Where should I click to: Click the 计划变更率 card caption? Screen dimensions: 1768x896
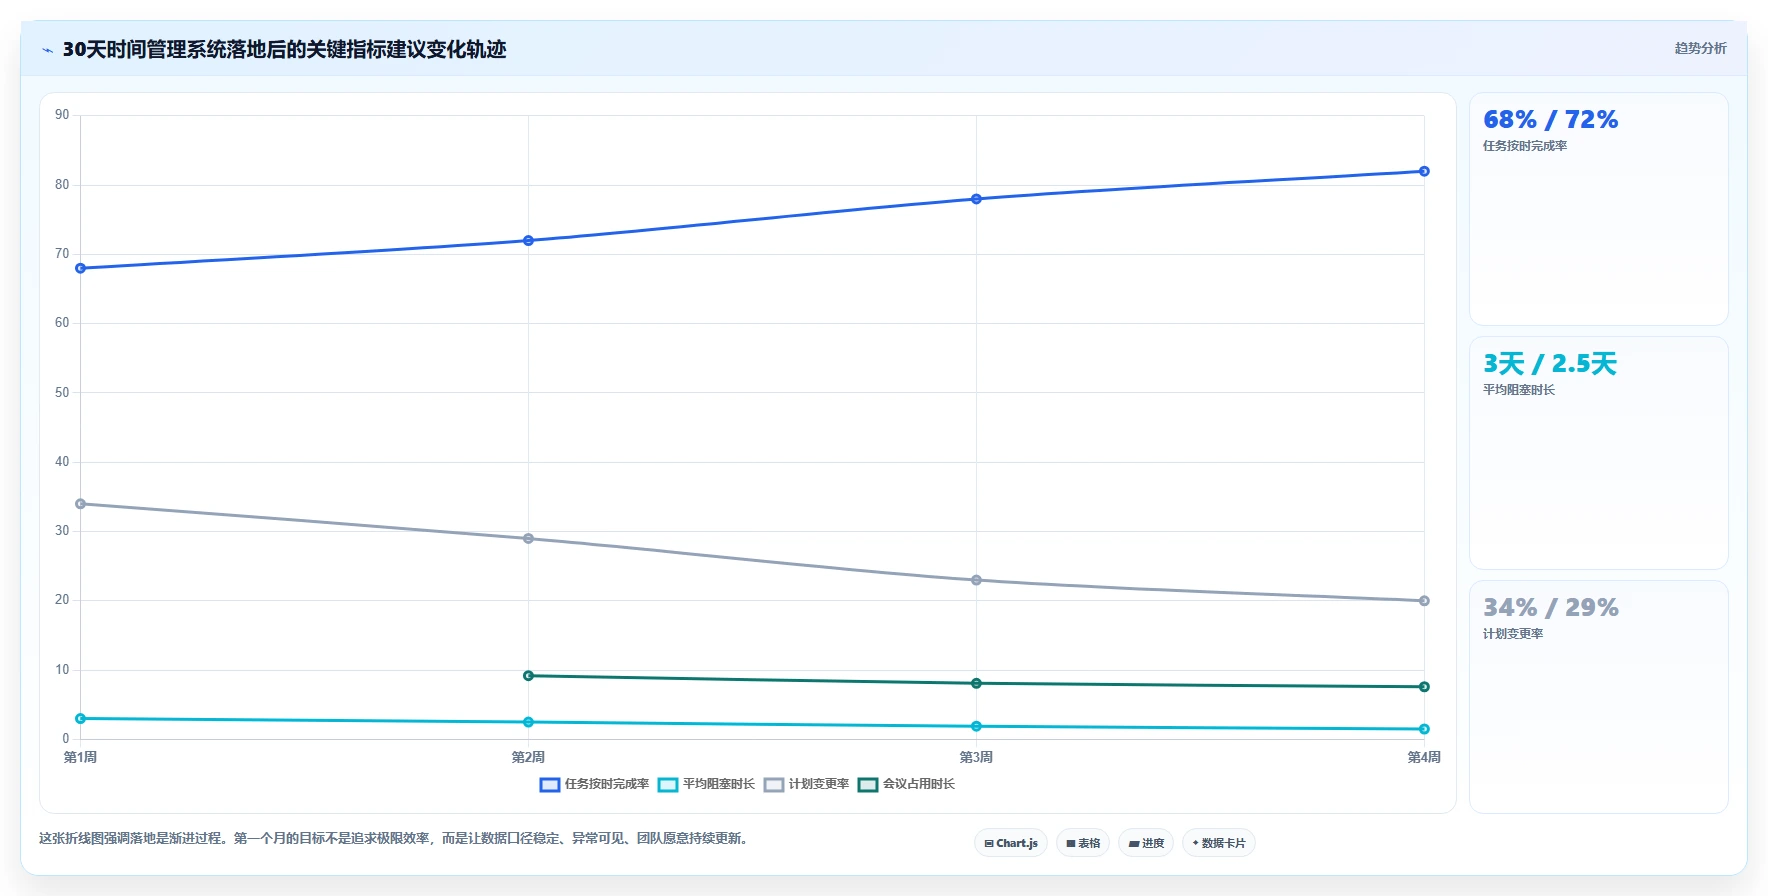[1513, 634]
